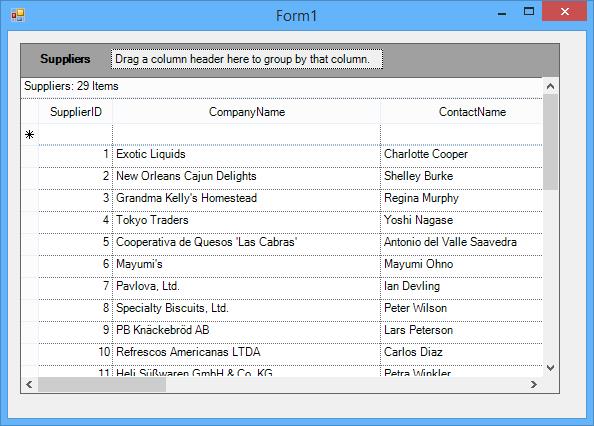Click the vertical scrollbar thumb
594x426 pixels.
coord(550,142)
